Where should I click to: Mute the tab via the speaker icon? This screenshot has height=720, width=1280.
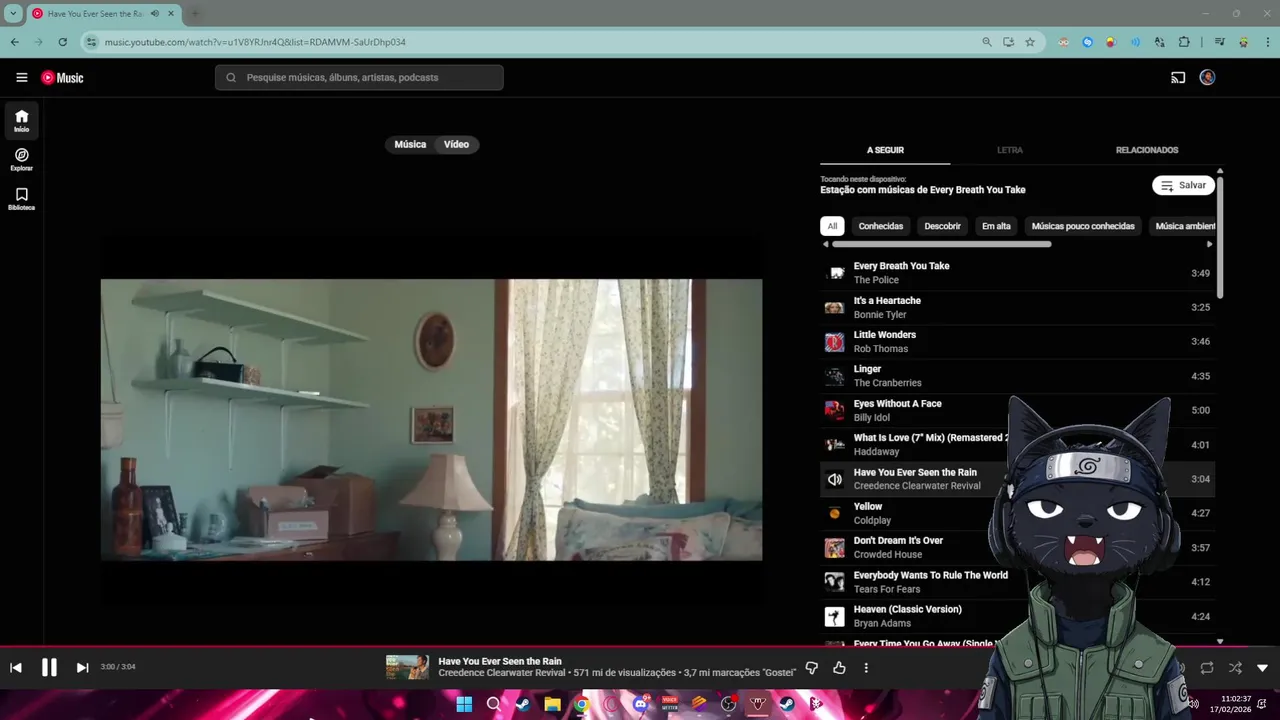(x=154, y=14)
